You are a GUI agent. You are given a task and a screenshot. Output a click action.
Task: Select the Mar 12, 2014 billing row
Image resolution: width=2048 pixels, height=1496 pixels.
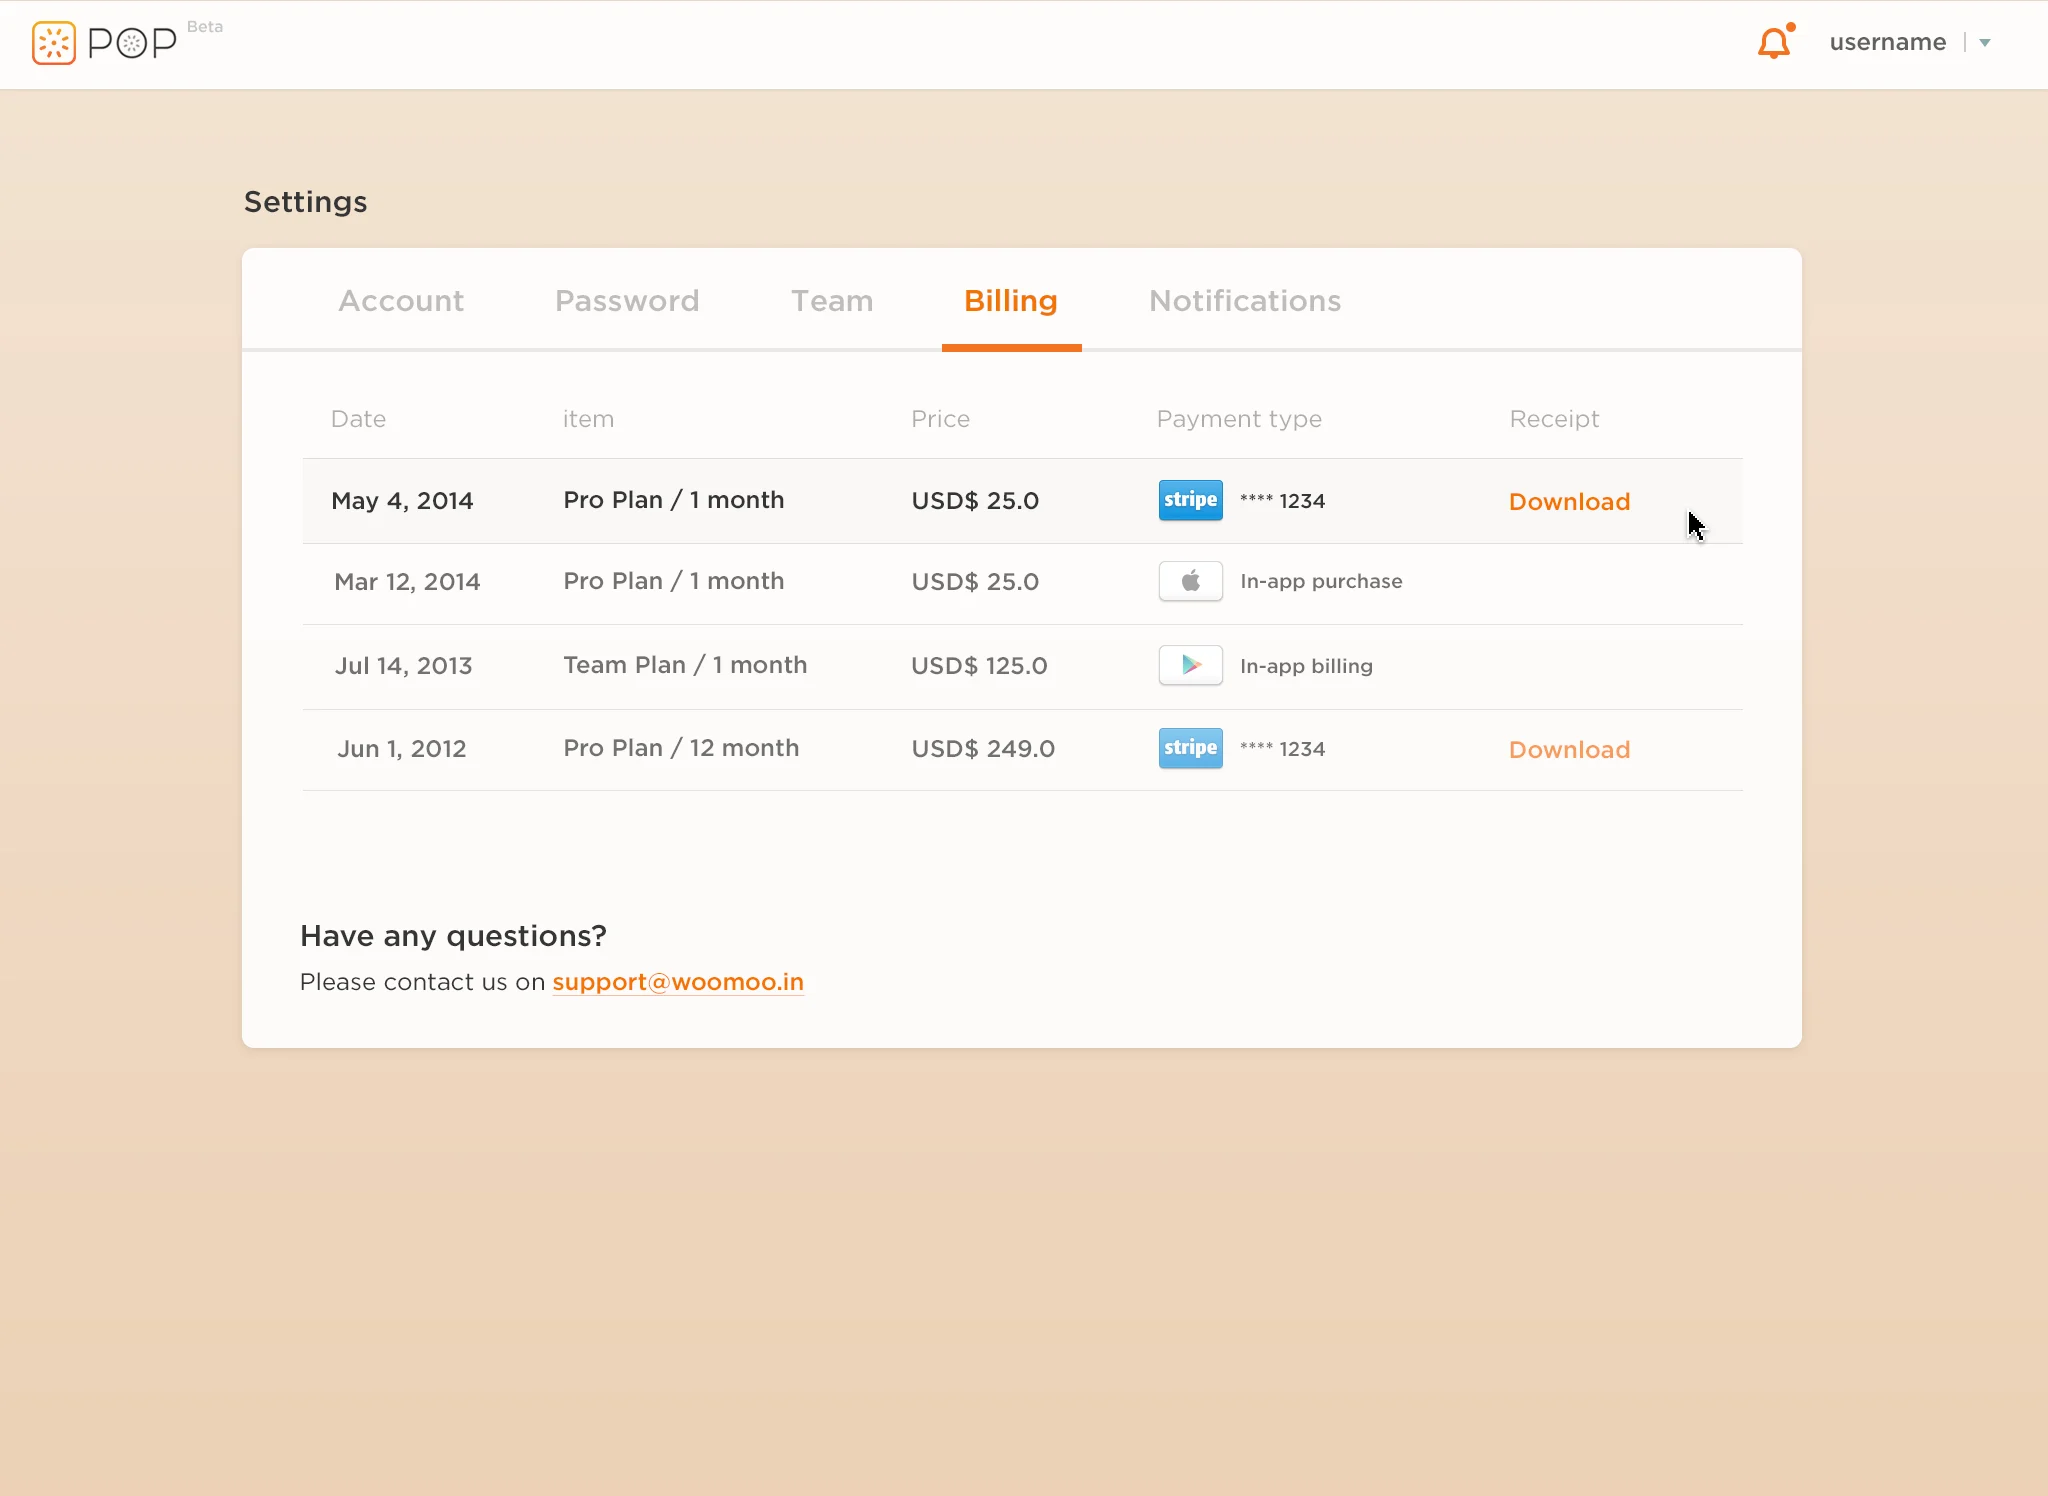407,582
